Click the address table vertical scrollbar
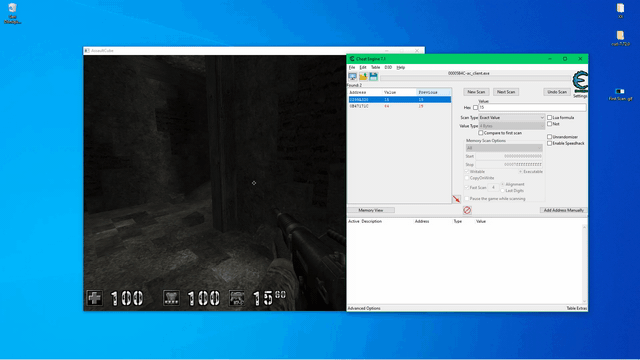The width and height of the screenshot is (640, 360). click(x=584, y=264)
